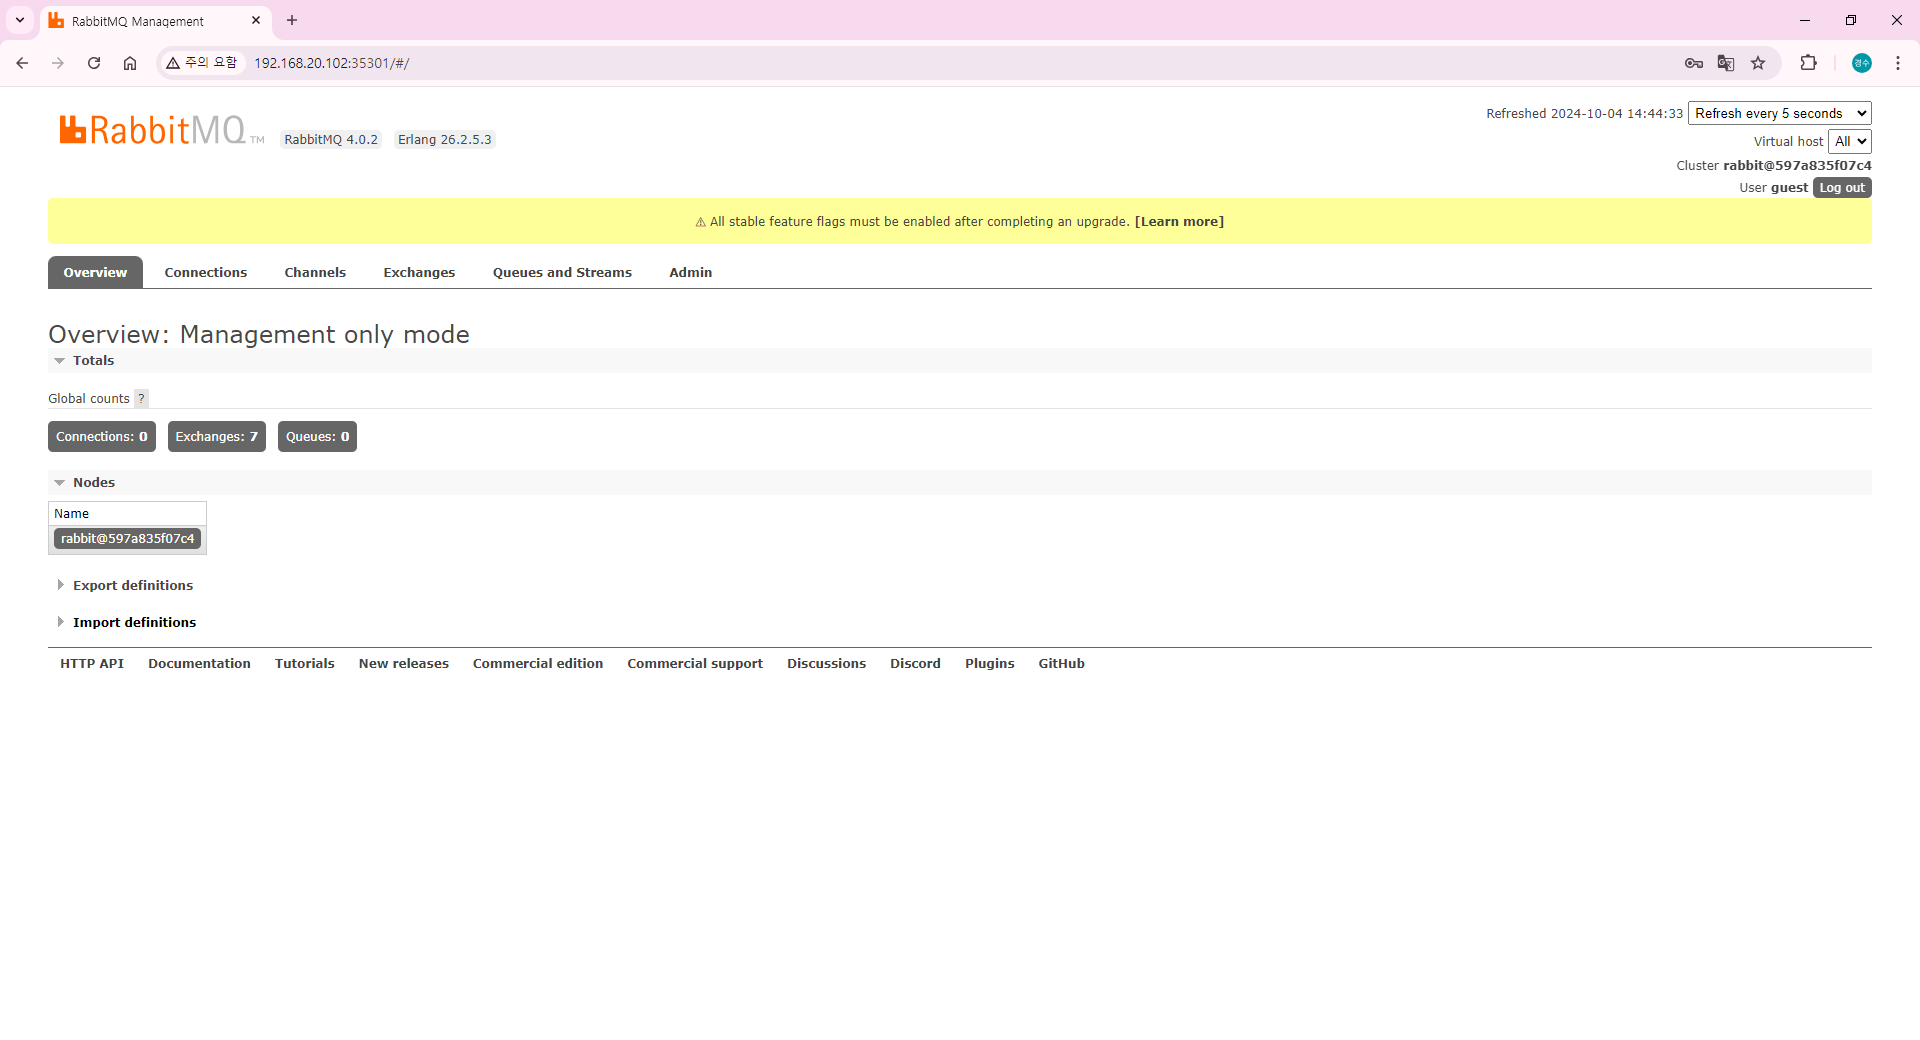Image resolution: width=1920 pixels, height=1040 pixels.
Task: Click the Queues: 0 count button
Action: [317, 436]
